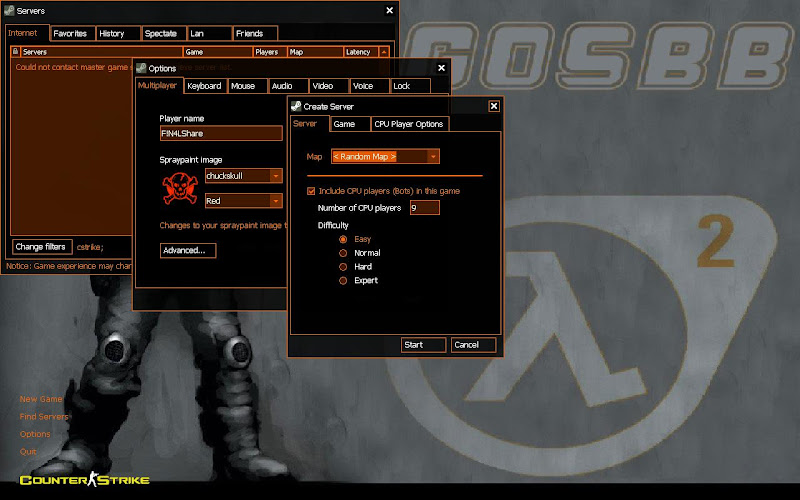Open the Video tab in Options
Viewport: 800px width, 500px height.
tap(329, 86)
